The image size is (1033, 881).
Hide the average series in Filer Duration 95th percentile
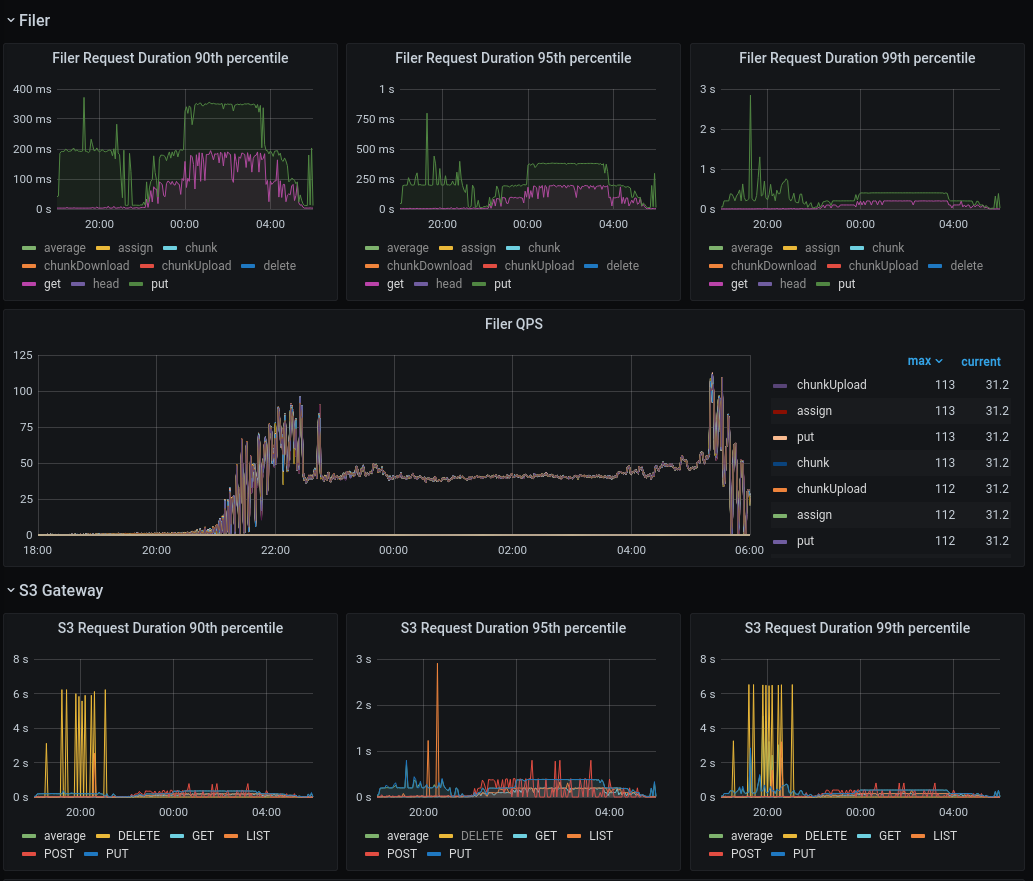pyautogui.click(x=407, y=248)
